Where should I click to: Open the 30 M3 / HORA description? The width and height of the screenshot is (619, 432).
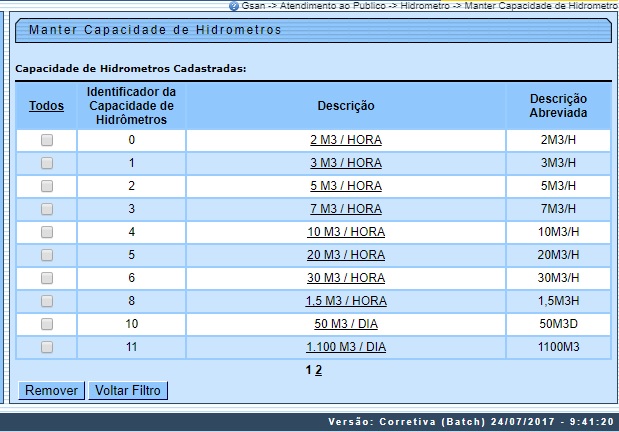click(346, 278)
